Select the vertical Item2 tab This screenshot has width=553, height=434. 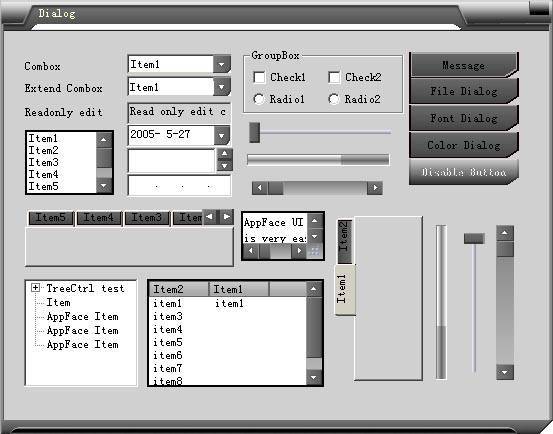[345, 241]
